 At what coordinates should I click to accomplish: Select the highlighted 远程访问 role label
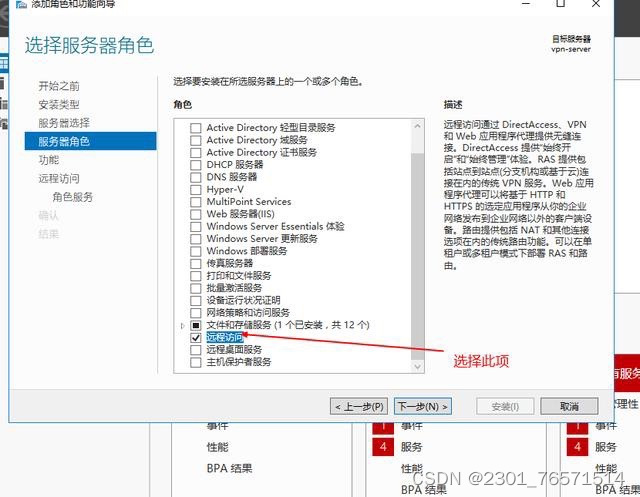tap(224, 337)
